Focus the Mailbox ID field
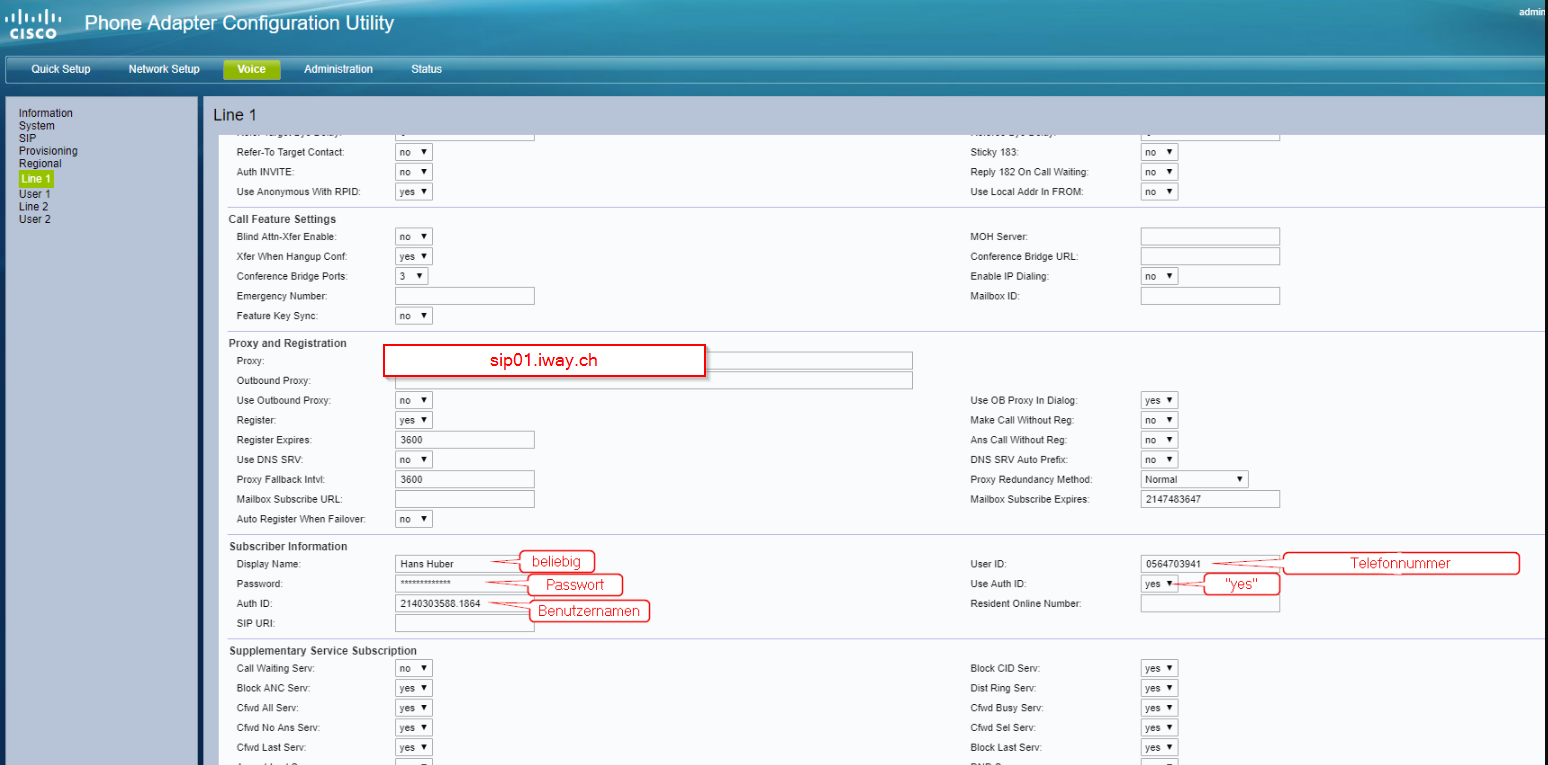This screenshot has height=765, width=1548. click(1210, 296)
